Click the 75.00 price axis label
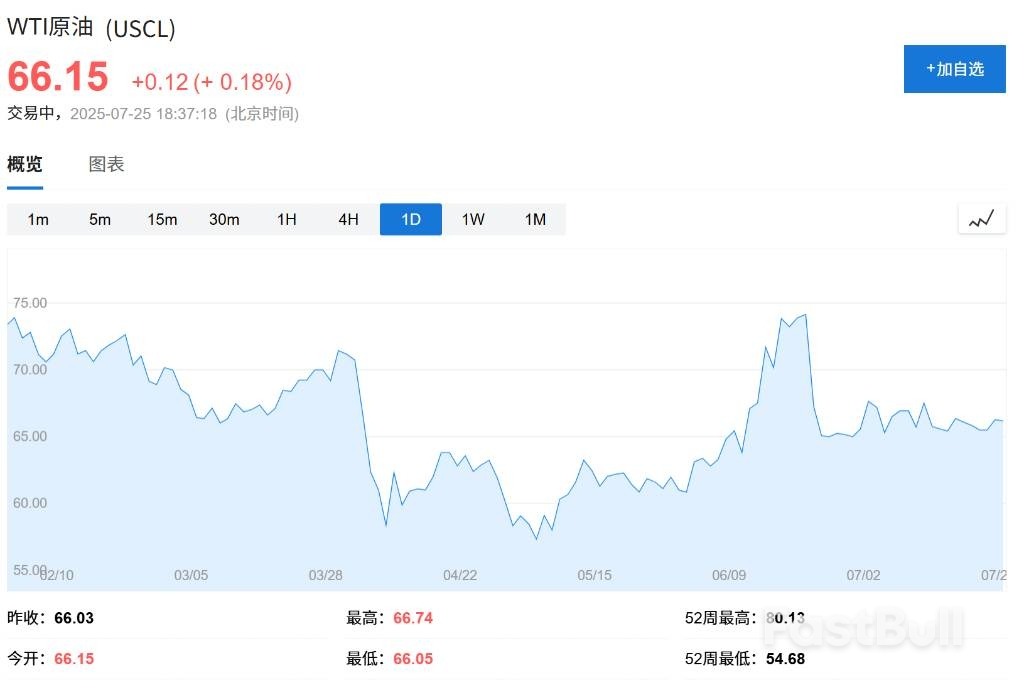The width and height of the screenshot is (1024, 699). pyautogui.click(x=28, y=303)
